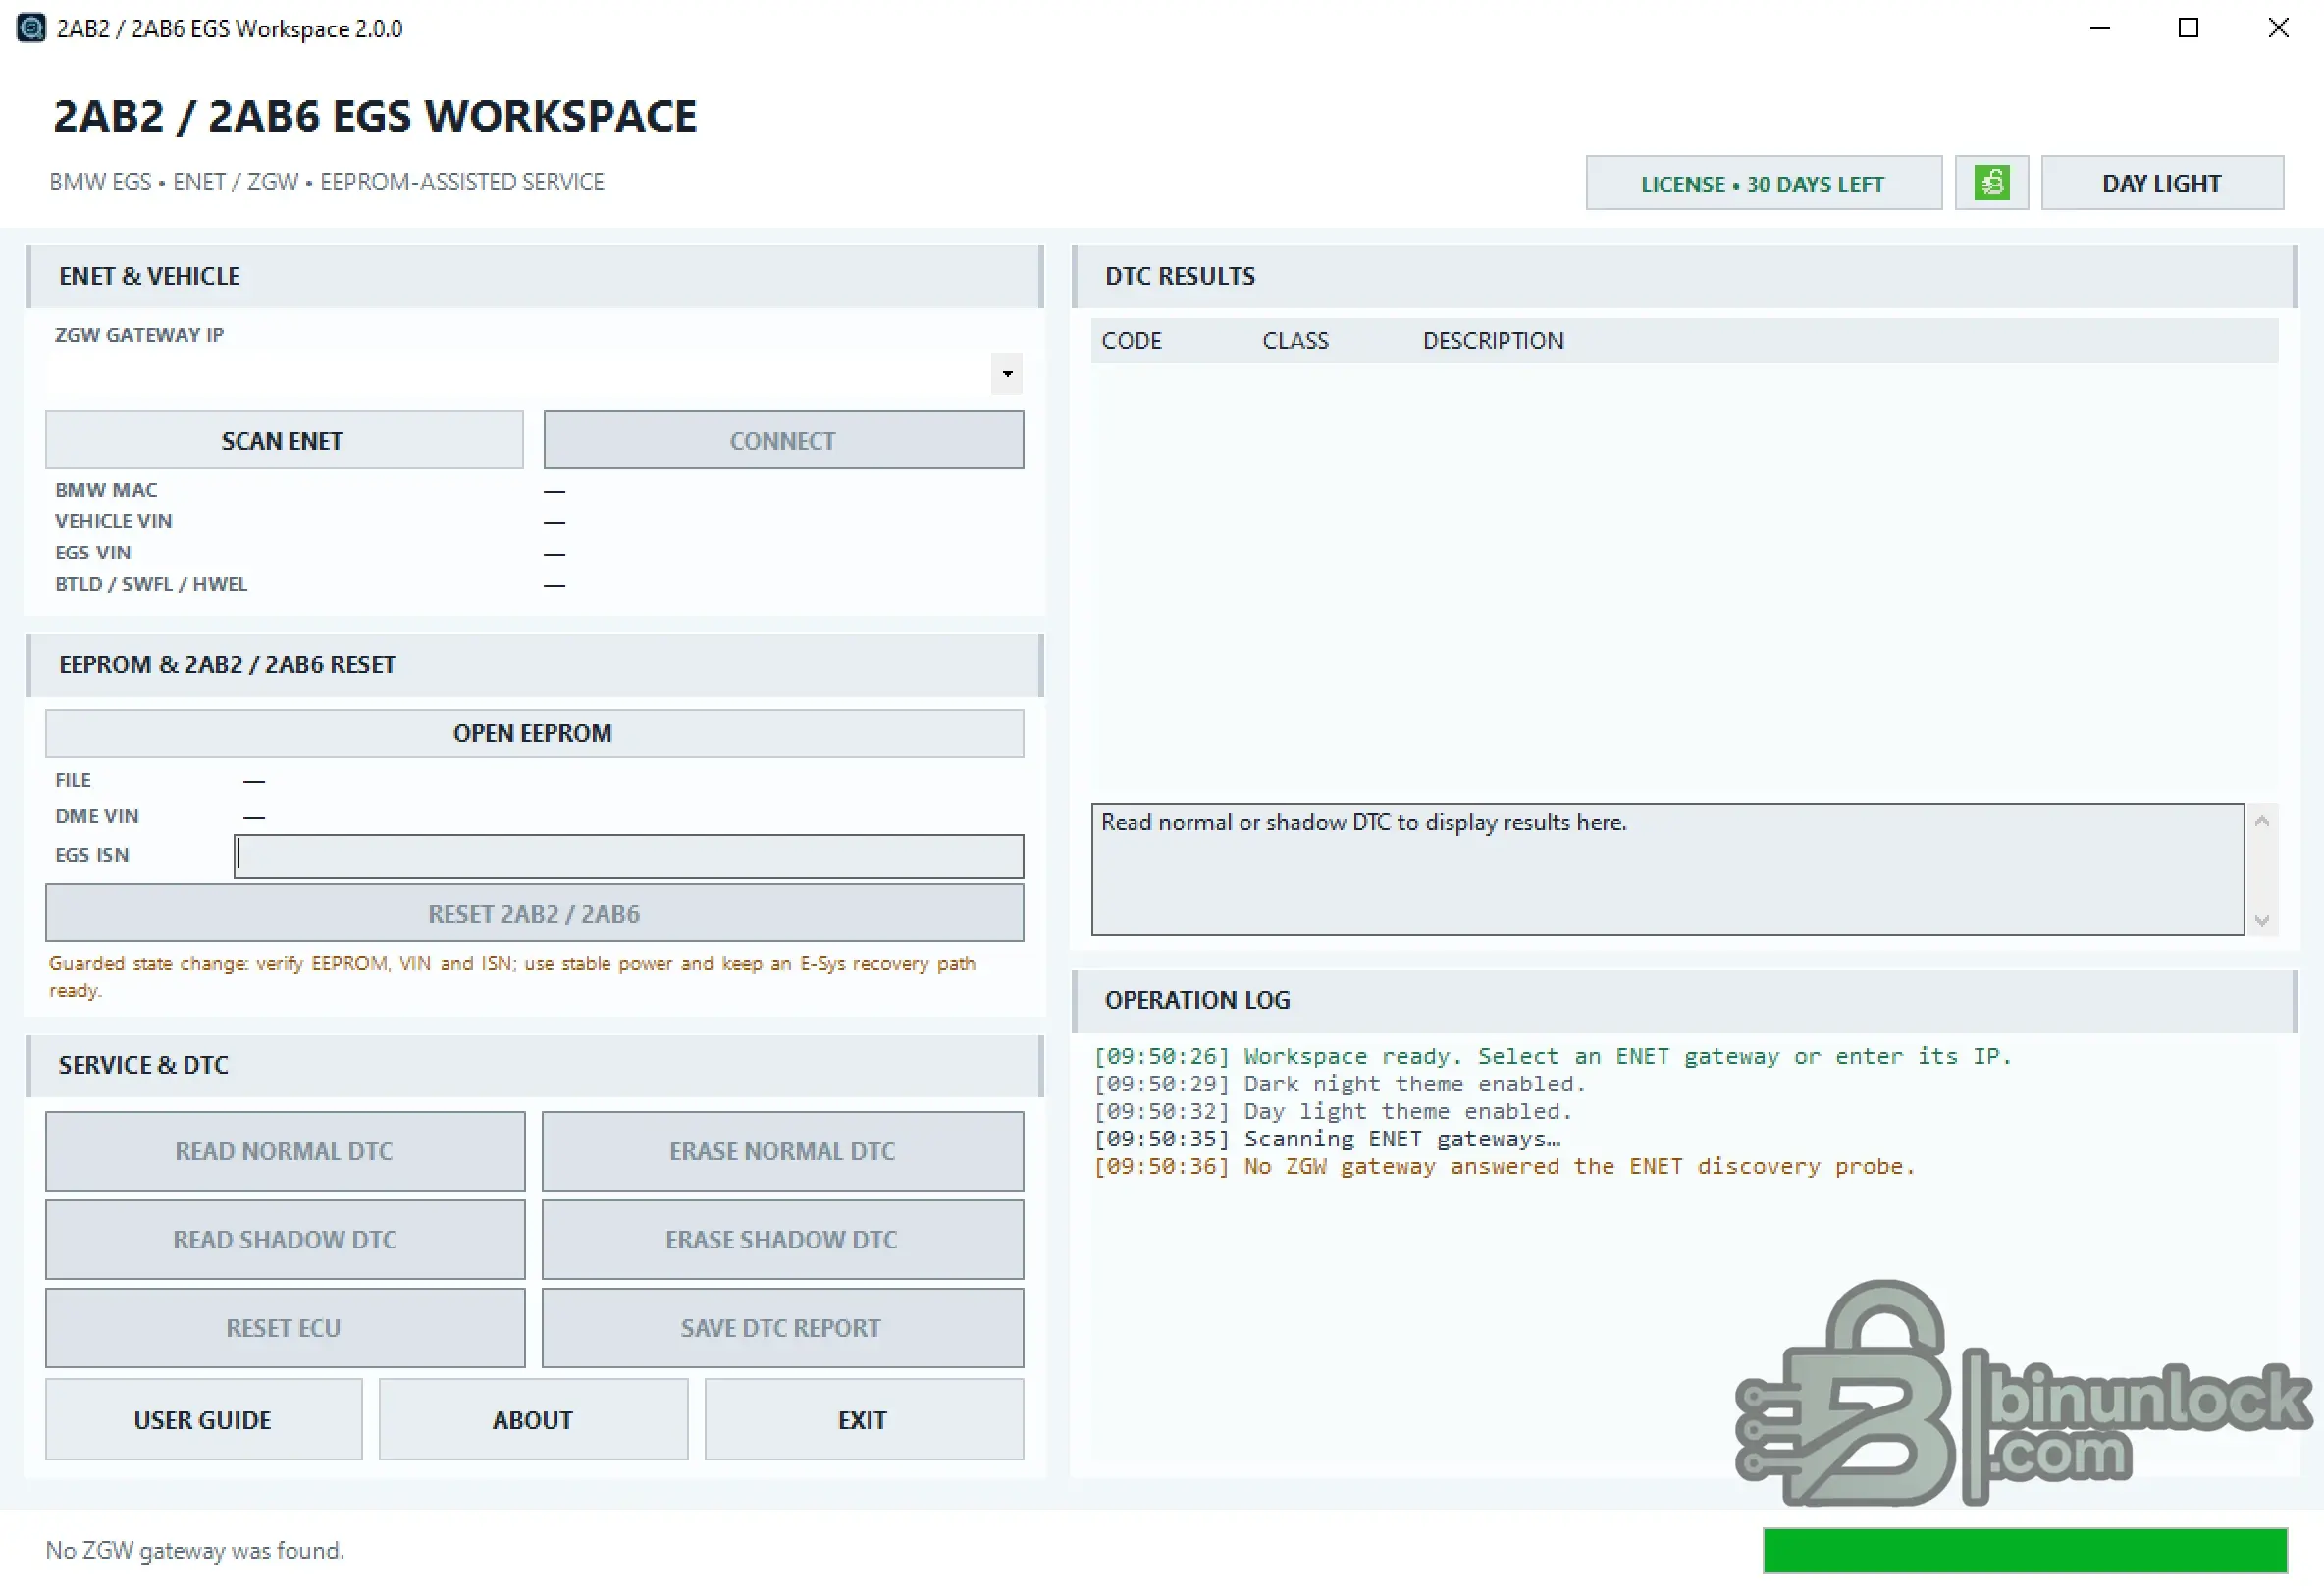Click the log line 'Scanning ENET gateways…'
This screenshot has height=1592, width=2324.
click(x=1327, y=1139)
